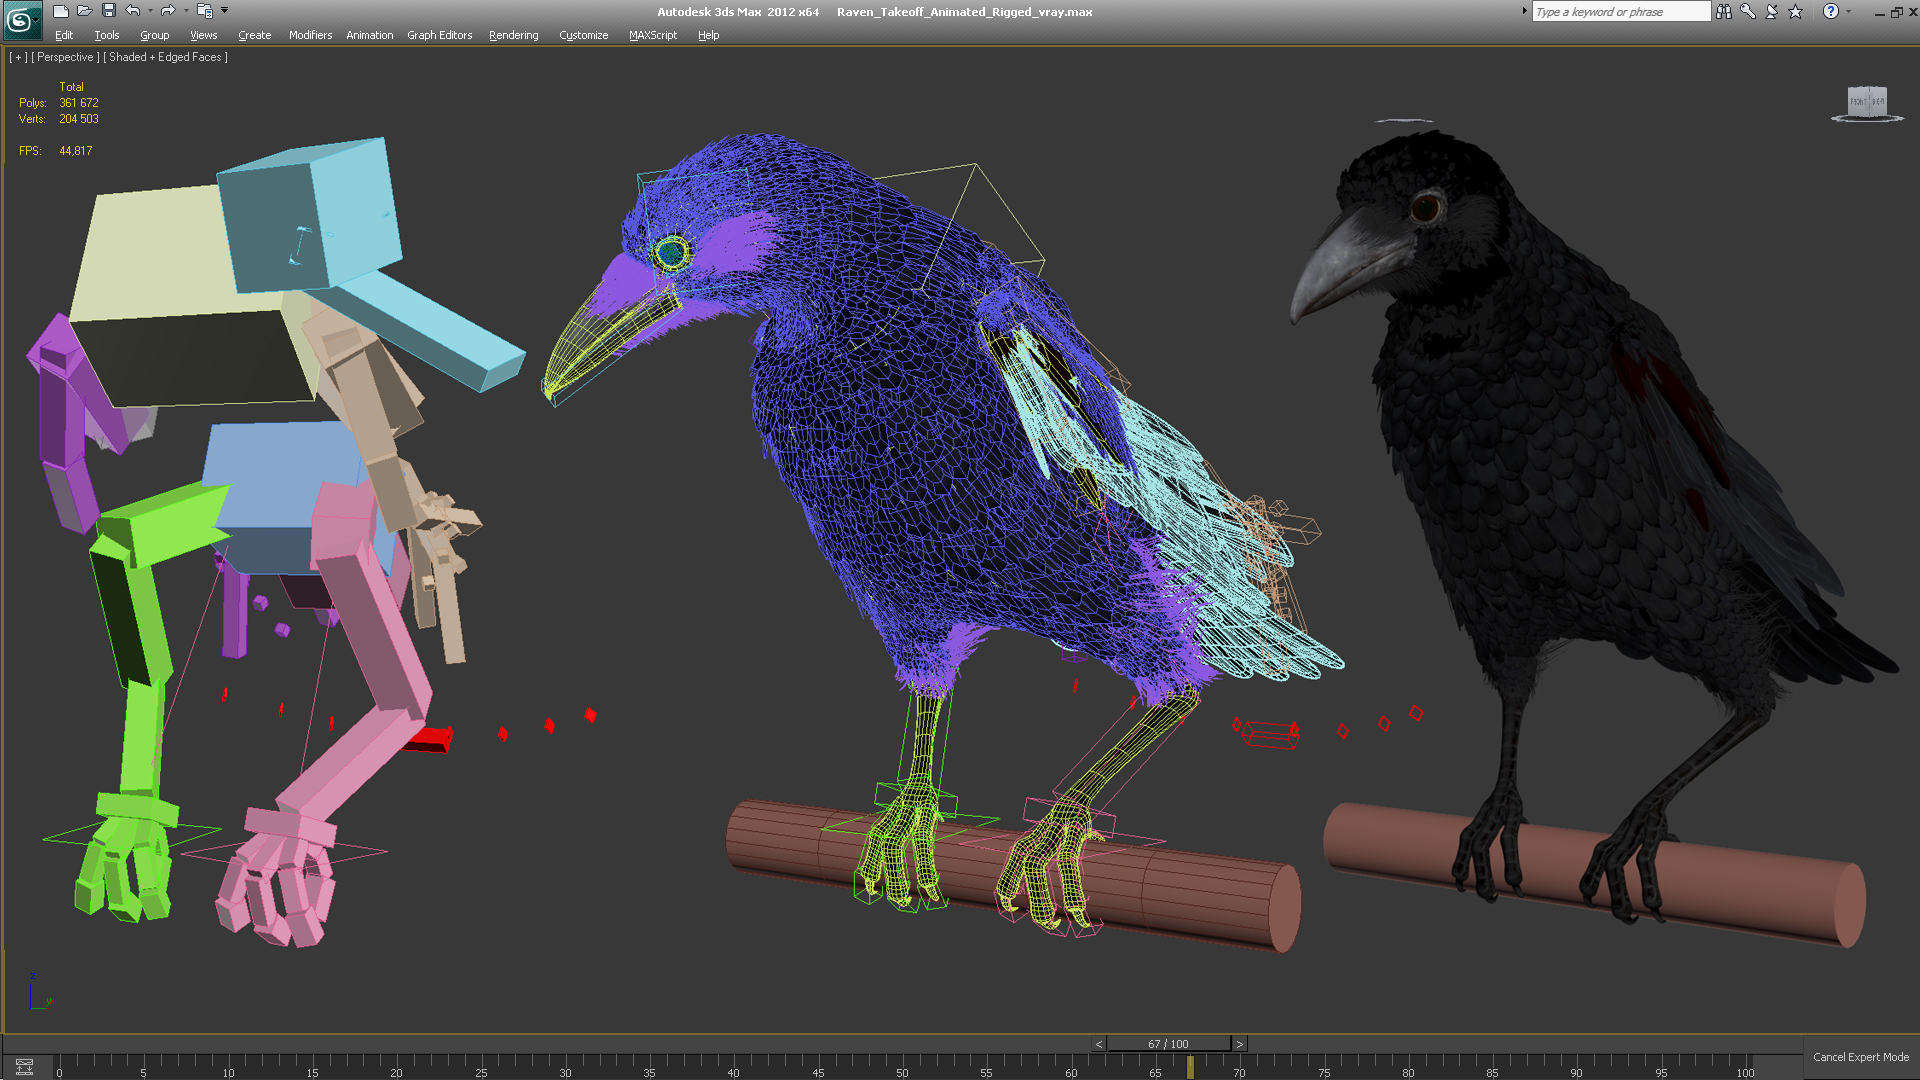Open the Help dropdown arrow
The height and width of the screenshot is (1080, 1920).
(x=1848, y=11)
